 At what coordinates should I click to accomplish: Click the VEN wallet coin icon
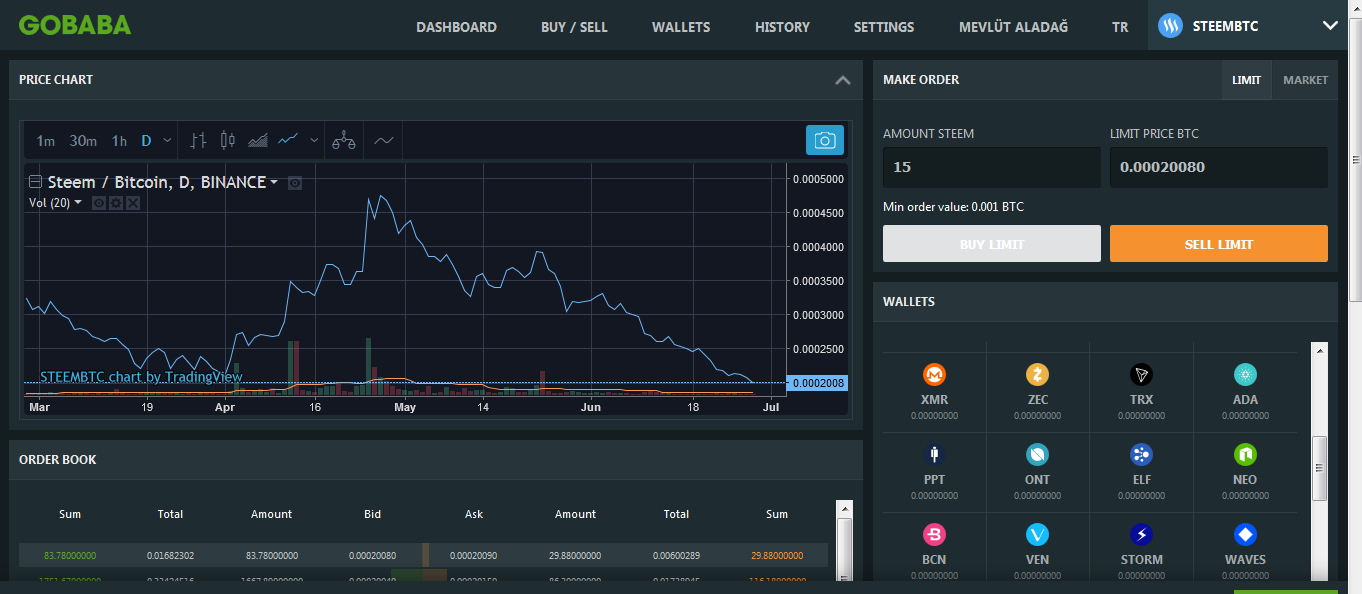point(1038,535)
